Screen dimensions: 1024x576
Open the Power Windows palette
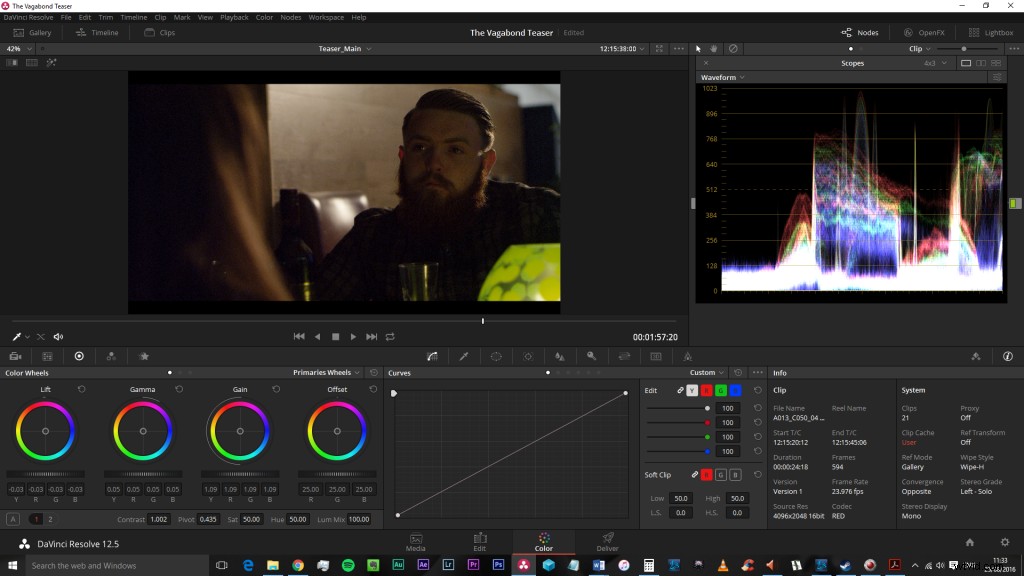494,356
